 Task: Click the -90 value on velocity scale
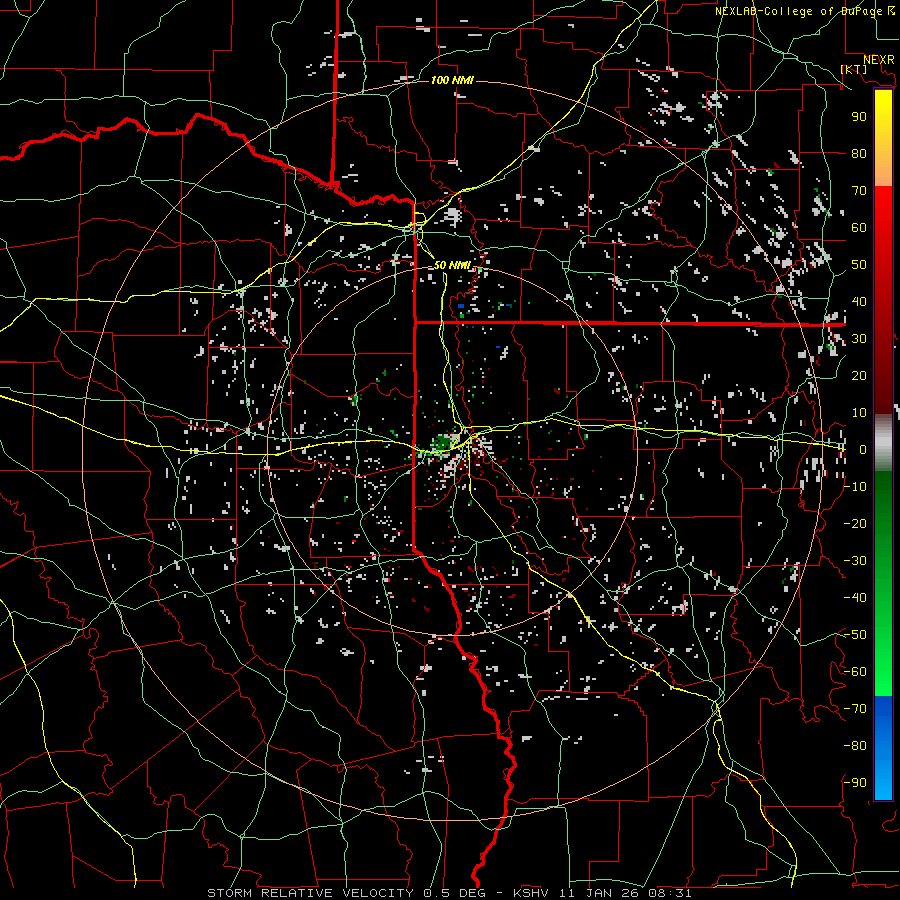point(855,783)
